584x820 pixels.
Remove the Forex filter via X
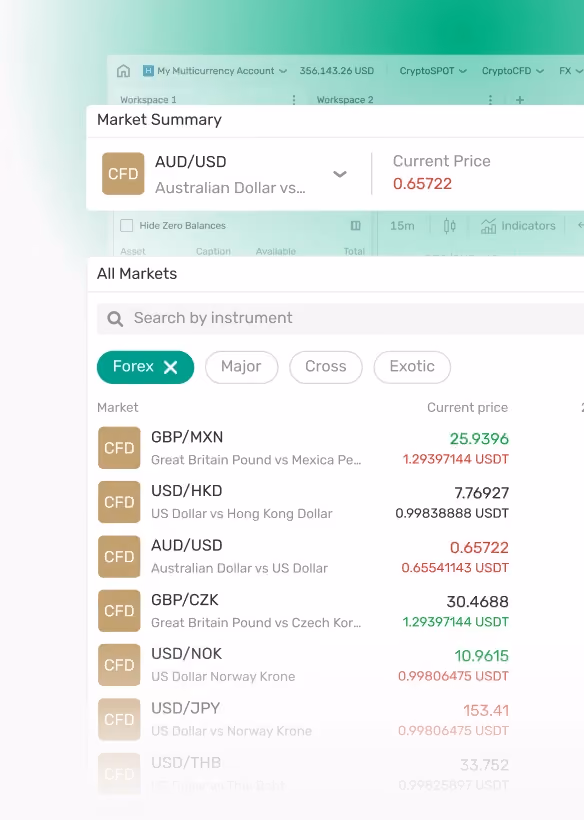tap(170, 367)
